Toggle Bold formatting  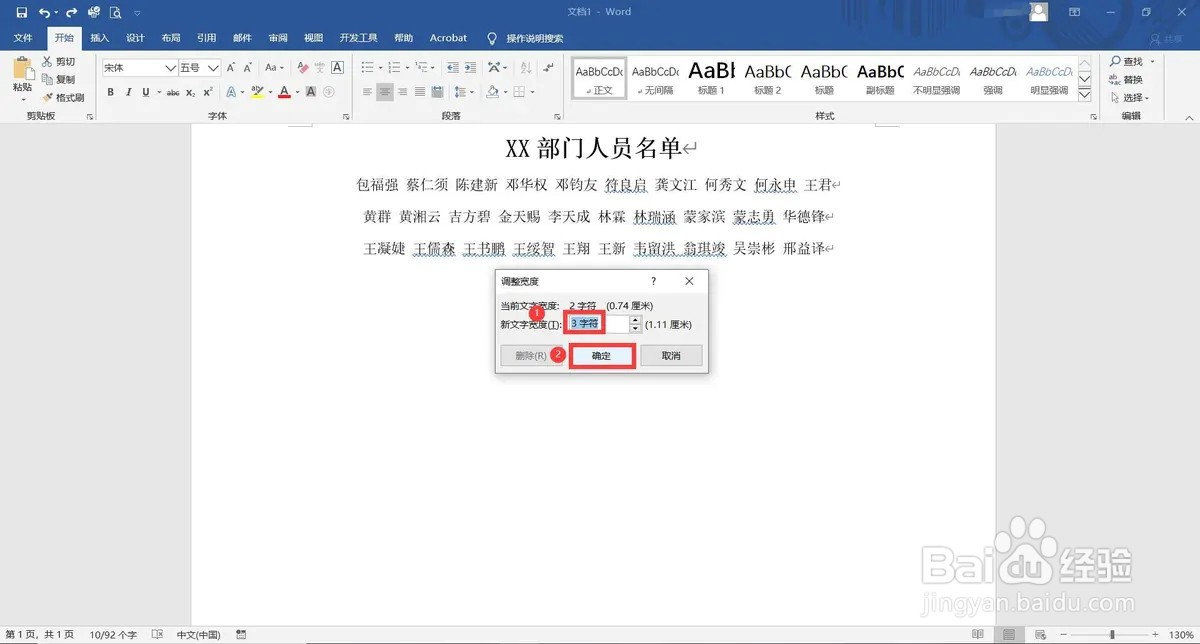click(110, 92)
